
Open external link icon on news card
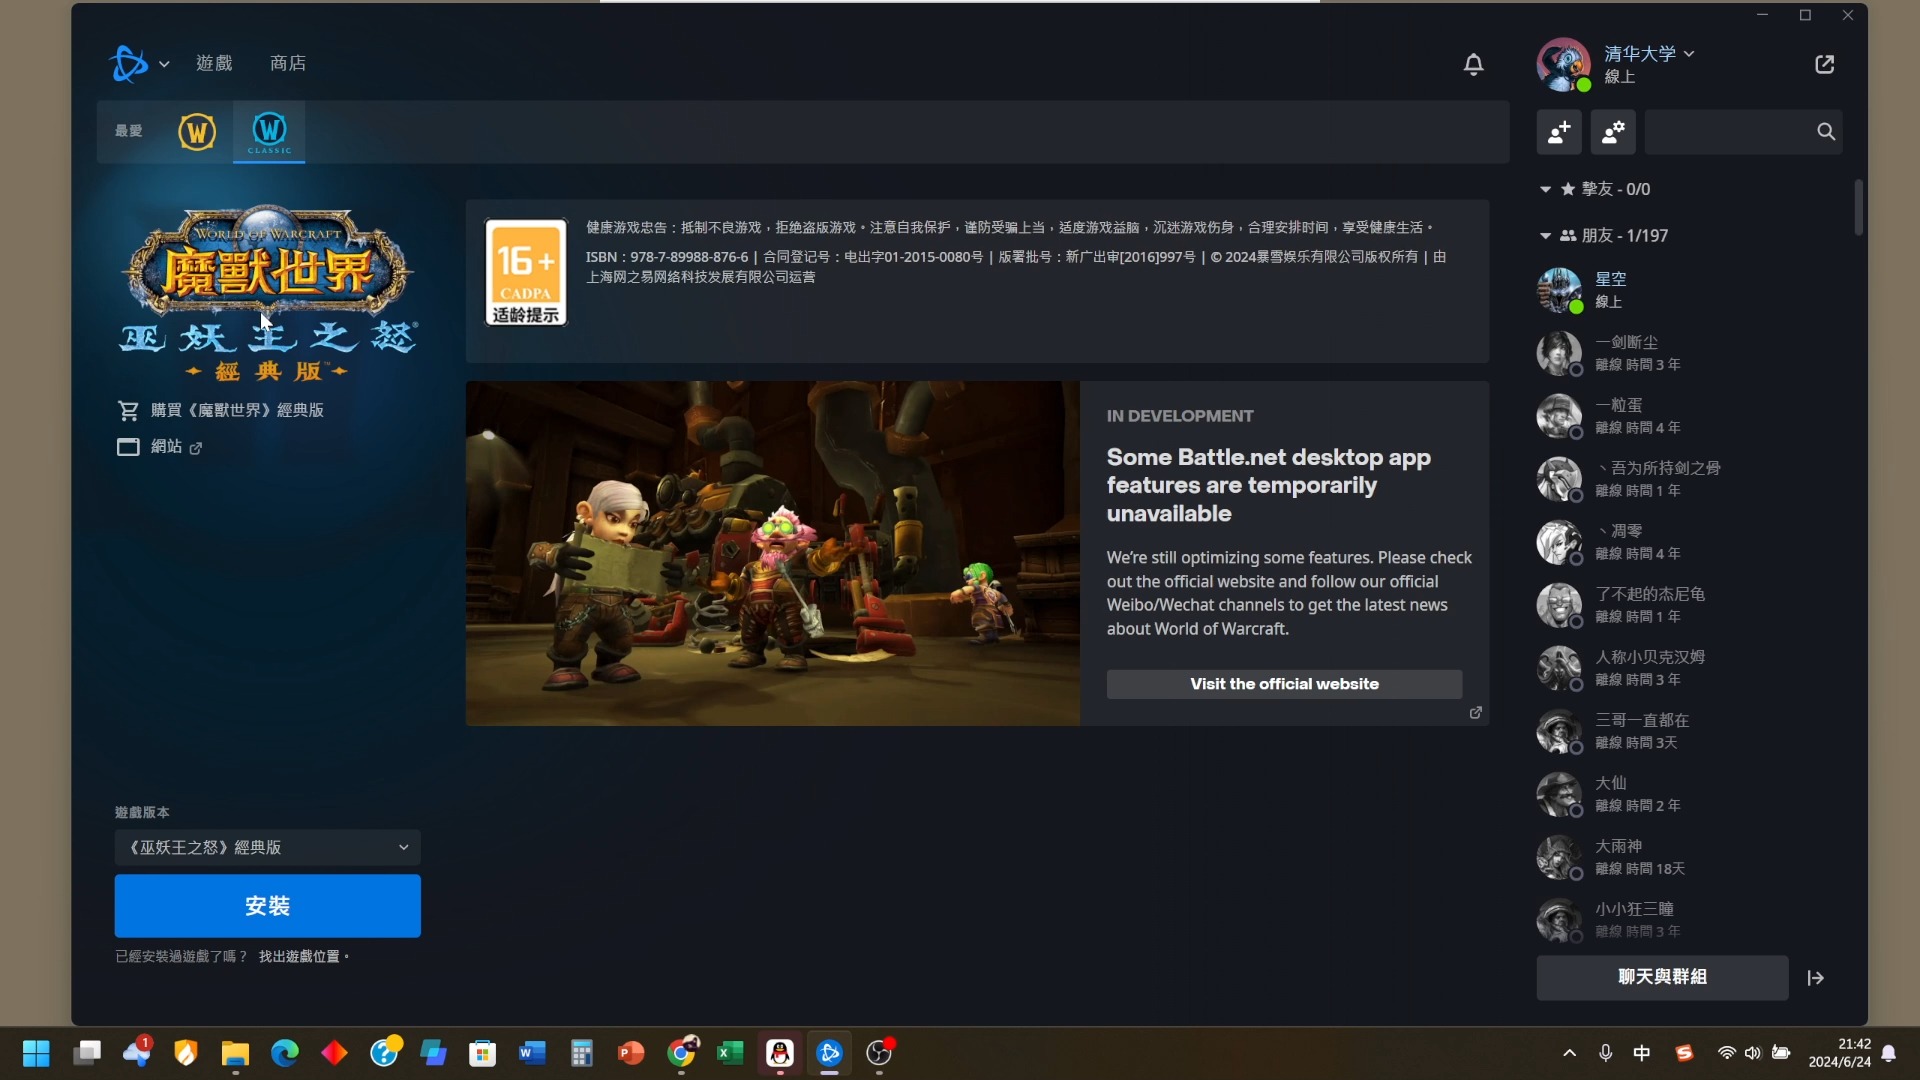tap(1475, 712)
